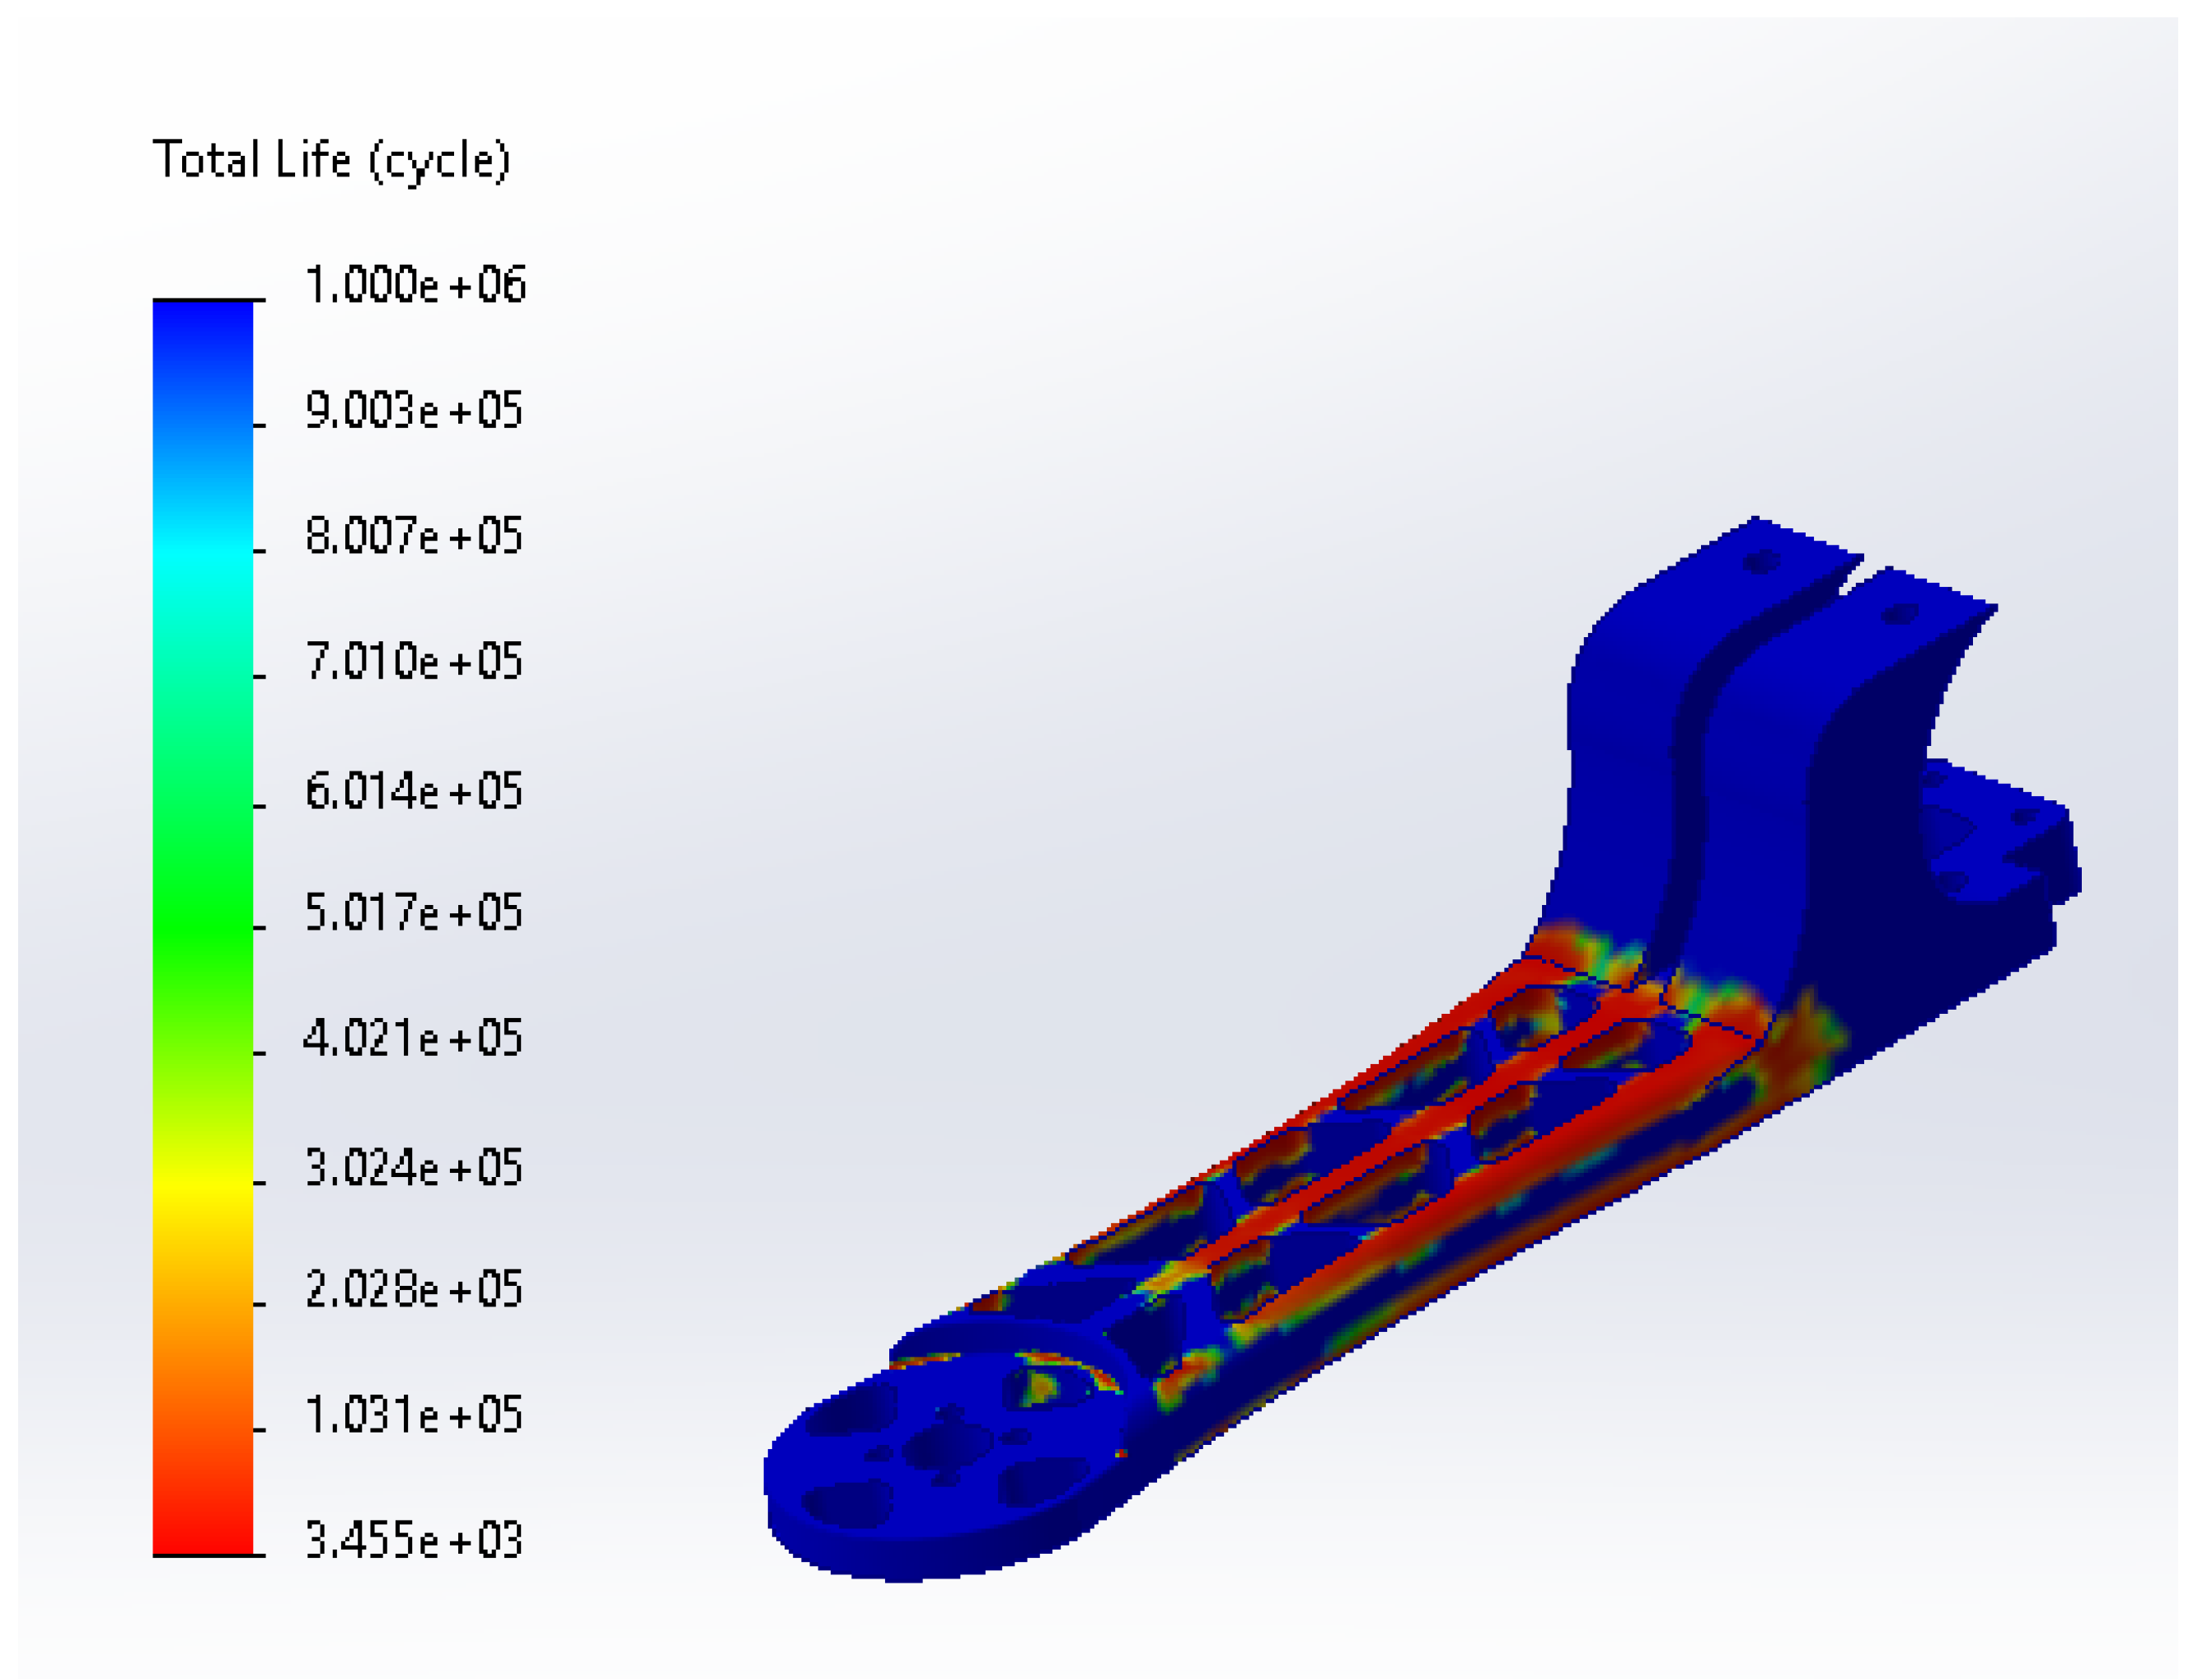Select the 7.010e+05 legend value
The image size is (2212, 1679).
pos(414,662)
